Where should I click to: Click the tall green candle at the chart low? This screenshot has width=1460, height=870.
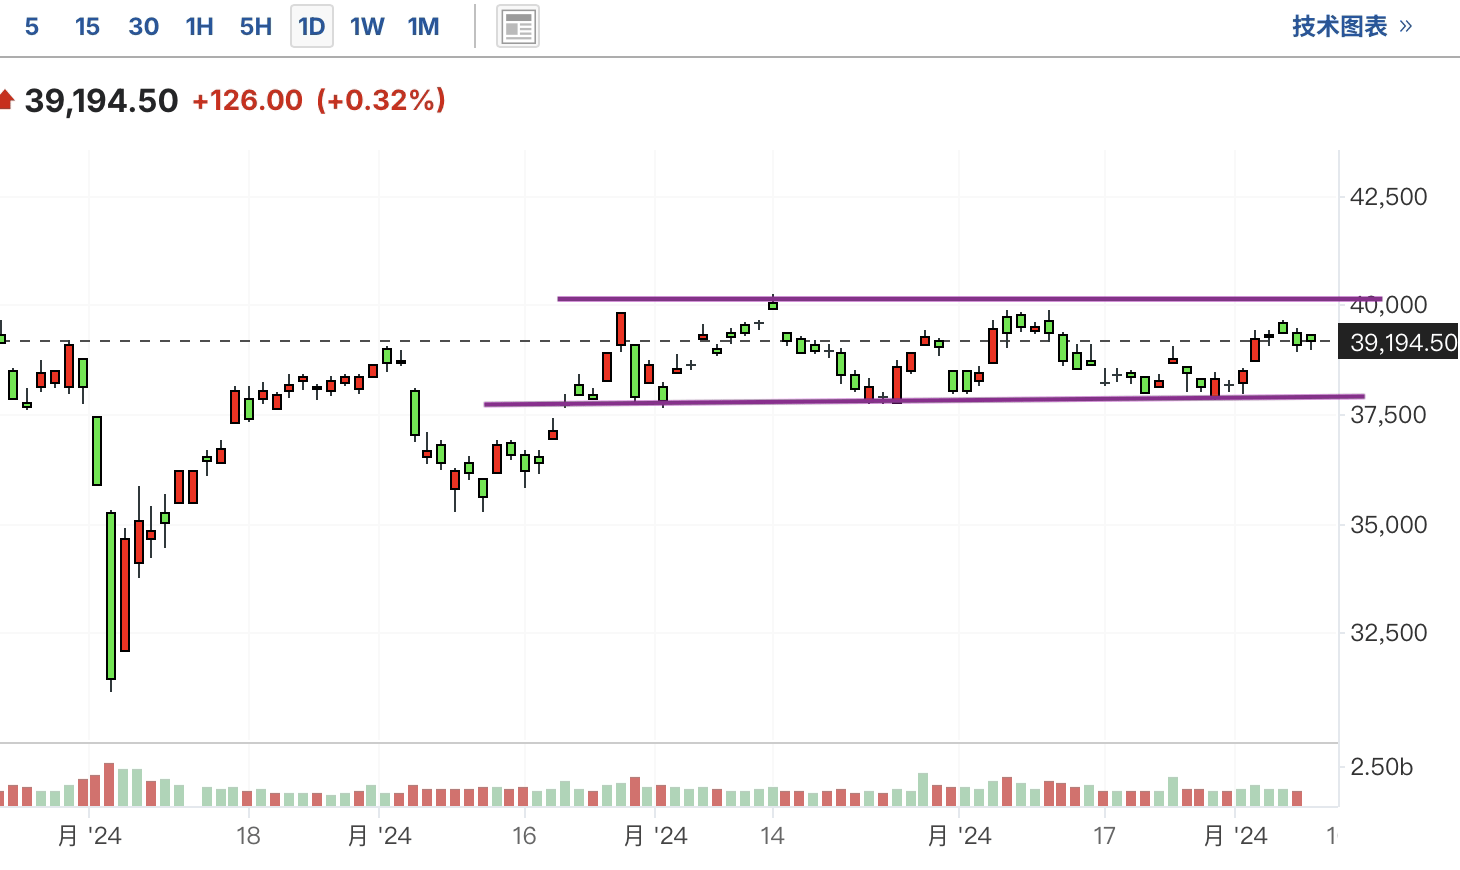tap(111, 596)
